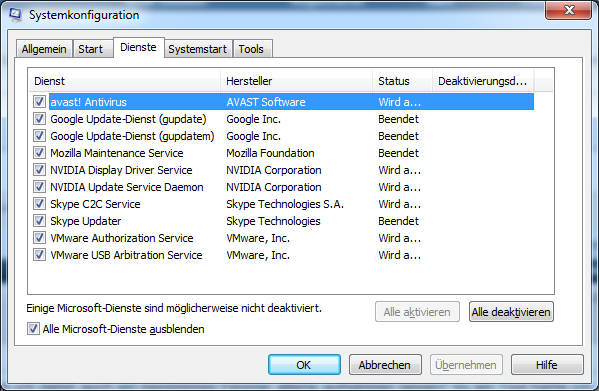Toggle Google Update-Dienst (gupdatem) checkbox

(39, 136)
